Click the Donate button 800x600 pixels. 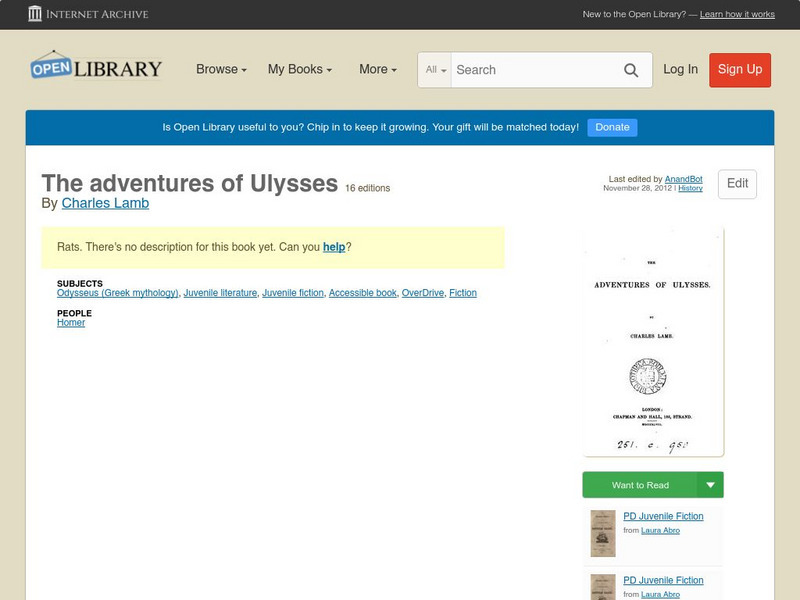pos(611,127)
